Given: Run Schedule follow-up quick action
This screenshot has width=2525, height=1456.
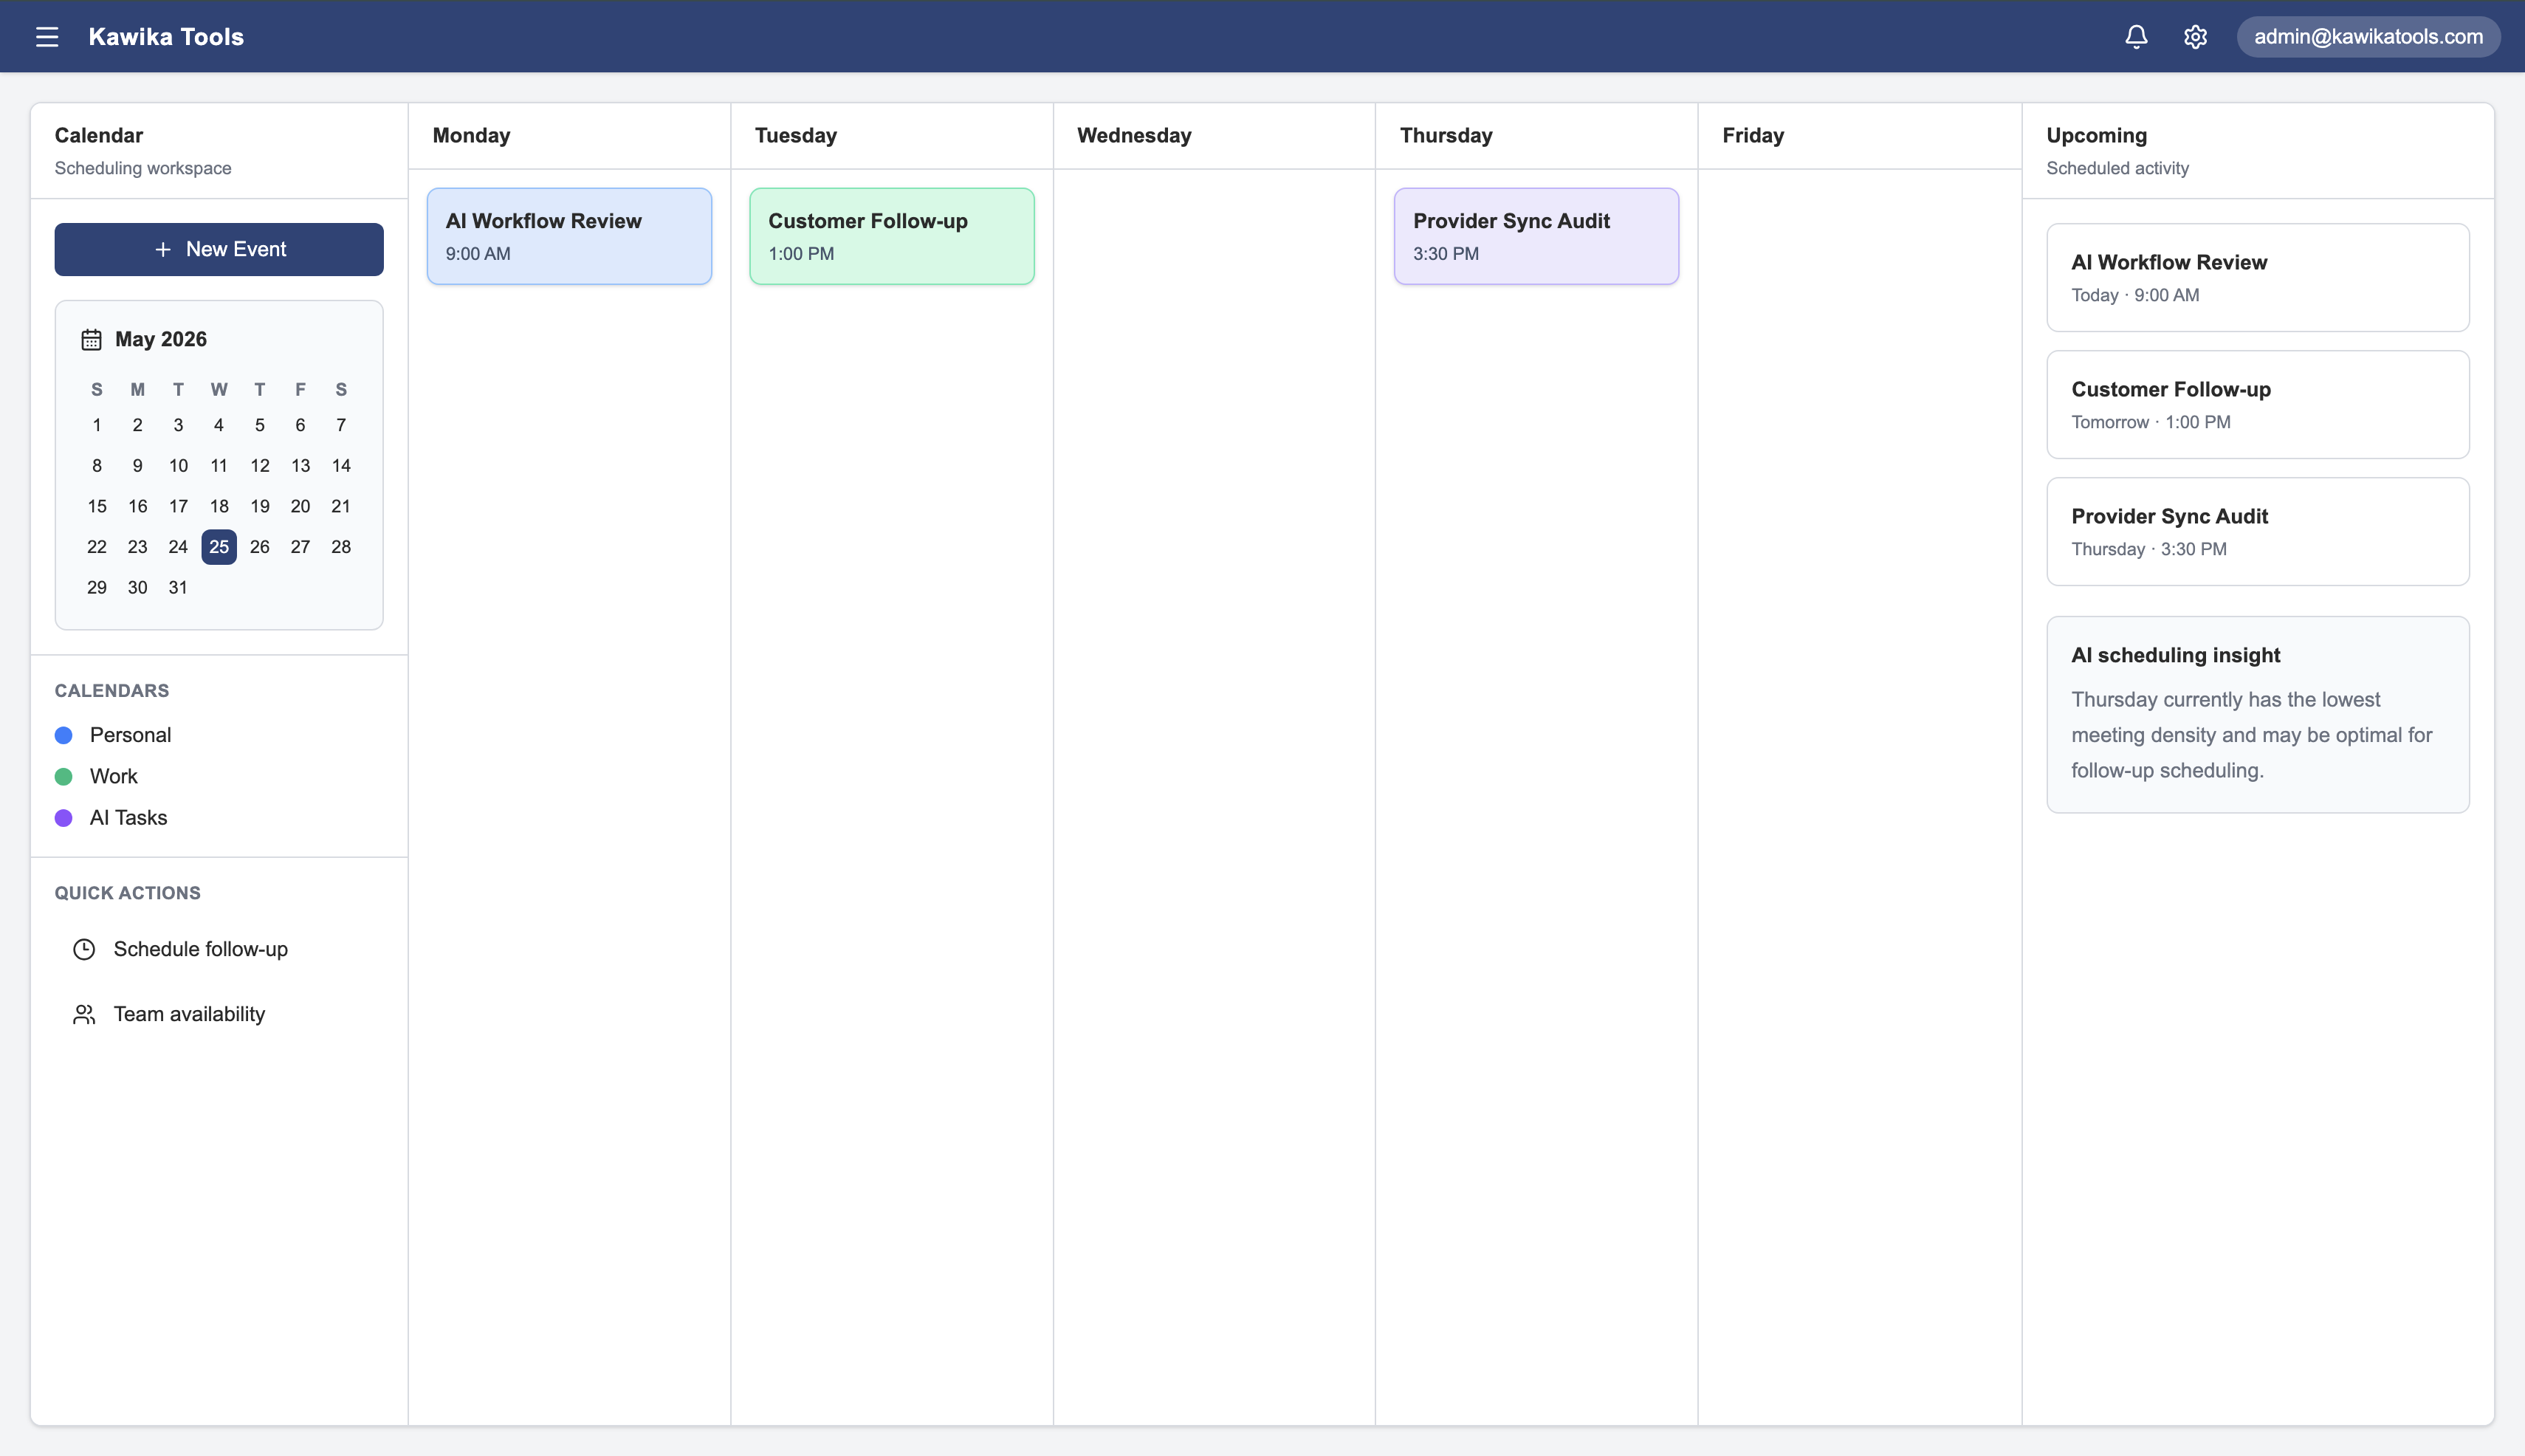Looking at the screenshot, I should pyautogui.click(x=219, y=949).
